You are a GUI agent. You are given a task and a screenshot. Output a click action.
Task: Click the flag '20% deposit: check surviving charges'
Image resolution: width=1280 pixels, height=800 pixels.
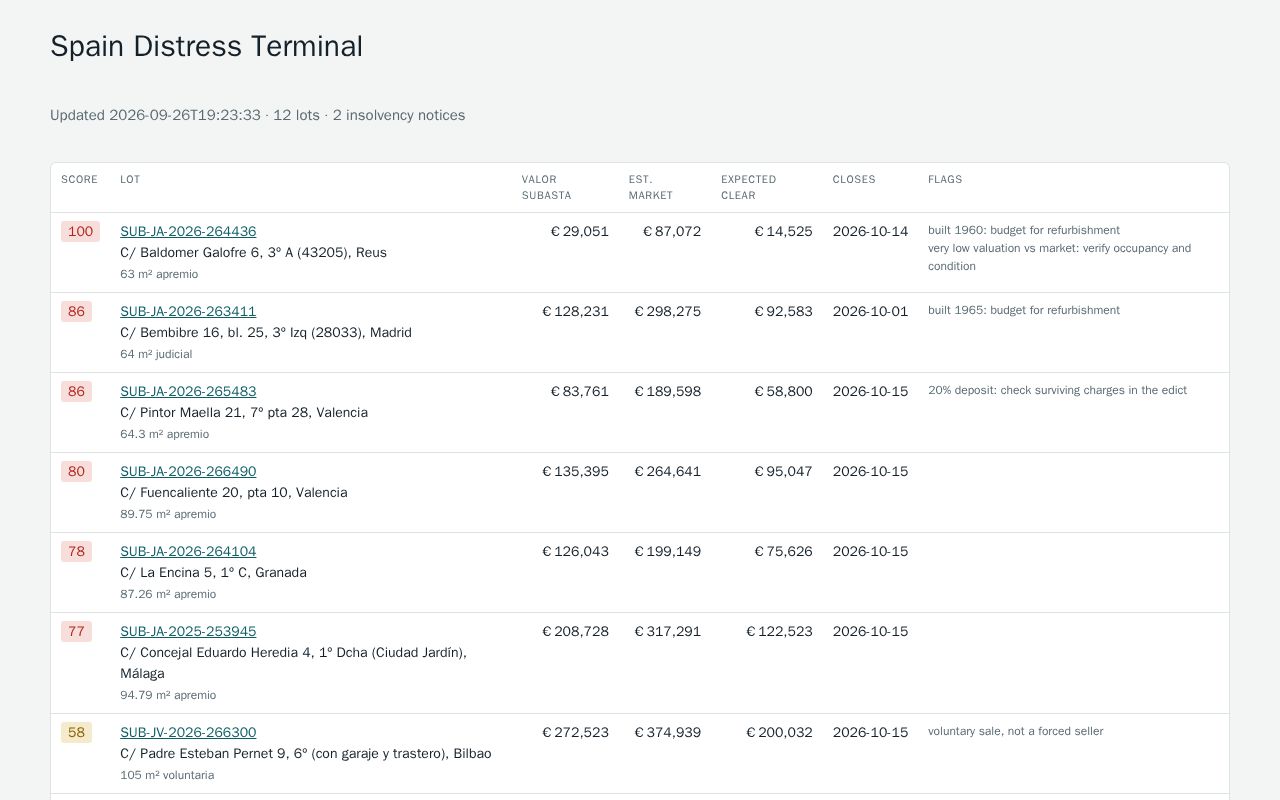click(1058, 390)
